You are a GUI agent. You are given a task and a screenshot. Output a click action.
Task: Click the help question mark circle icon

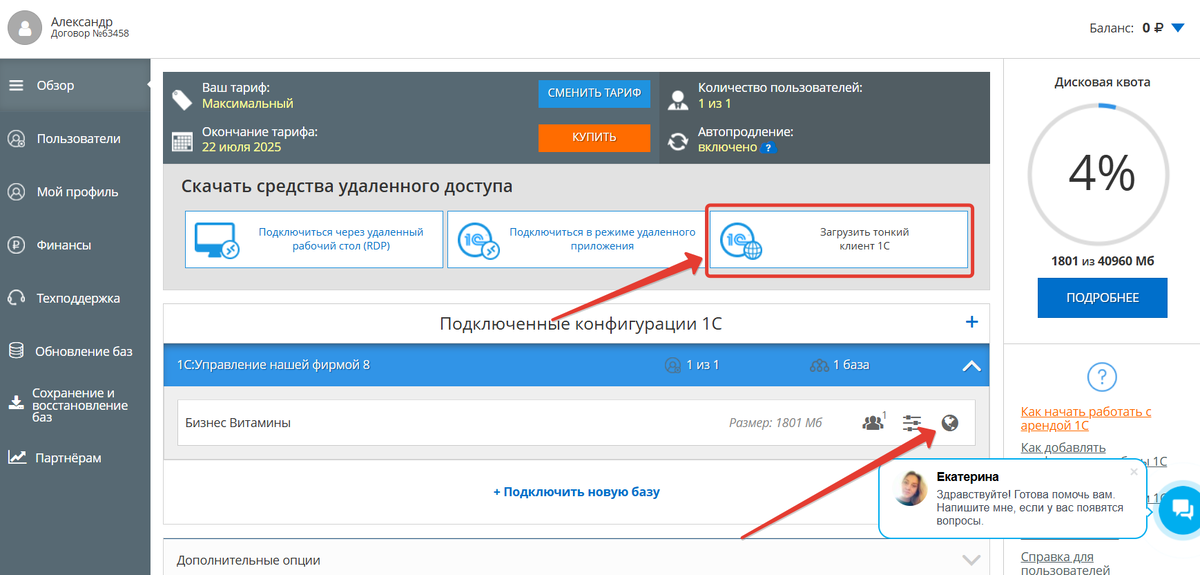coord(1101,377)
